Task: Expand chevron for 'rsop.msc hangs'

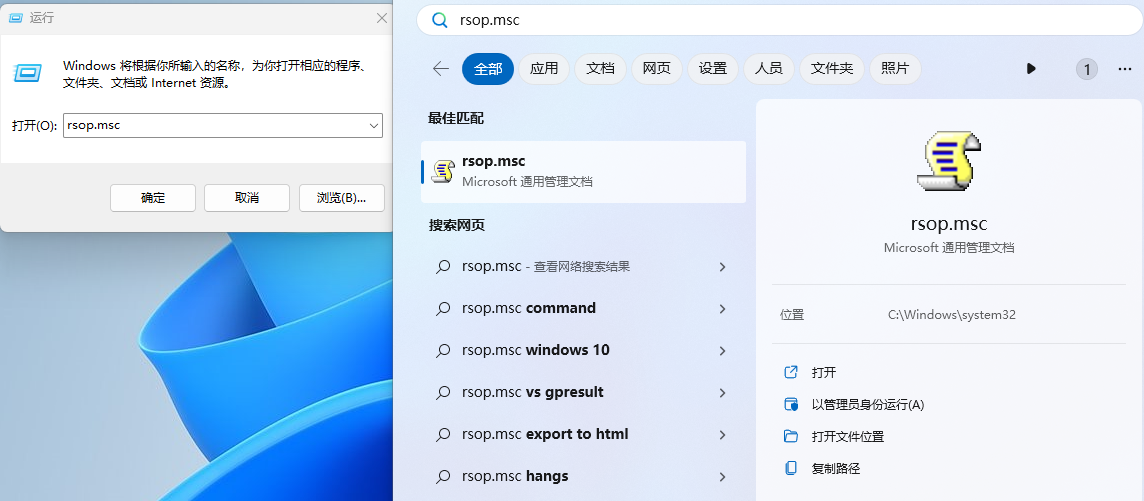Action: click(722, 477)
